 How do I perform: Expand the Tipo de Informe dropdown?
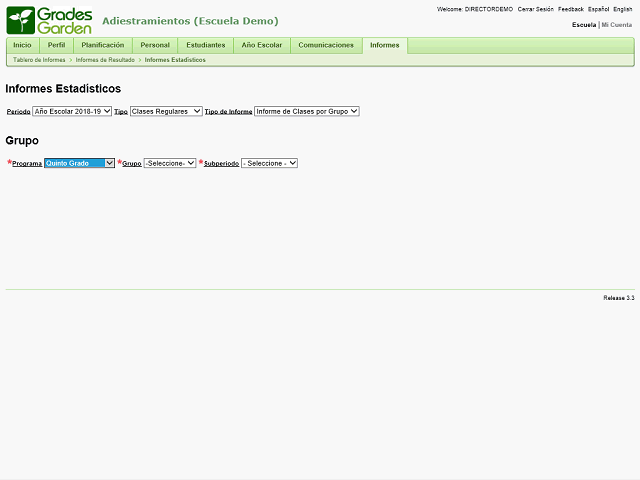(x=306, y=111)
